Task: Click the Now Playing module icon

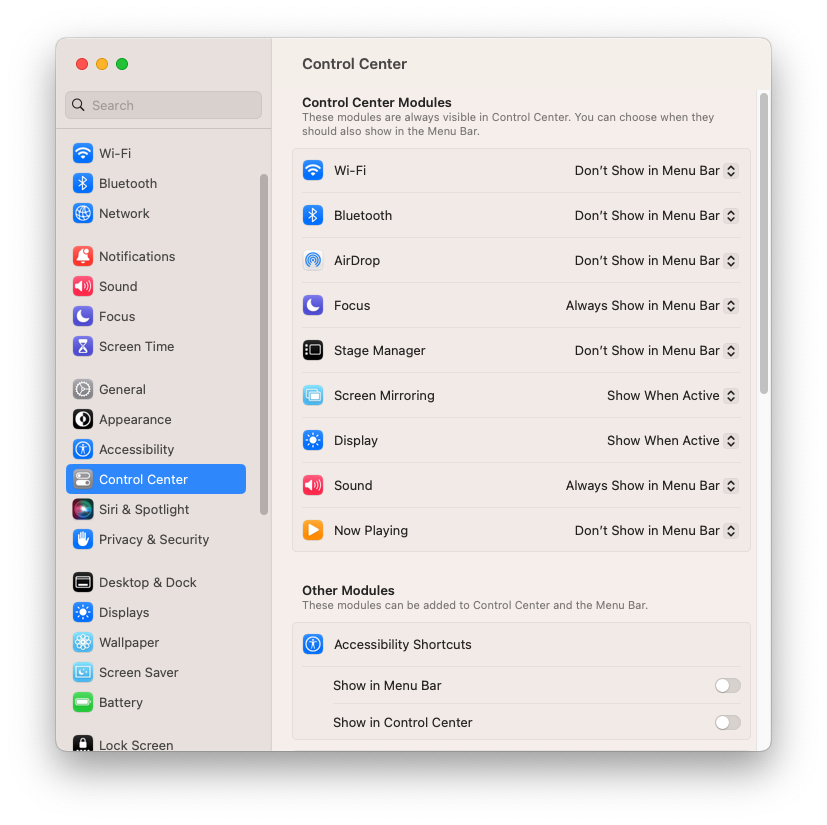Action: 313,531
